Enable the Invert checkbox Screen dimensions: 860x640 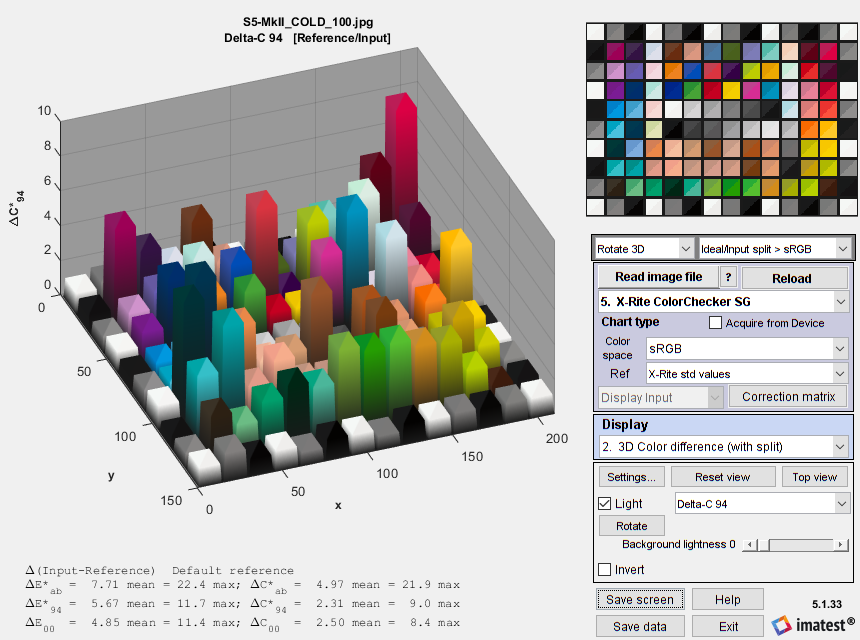click(604, 570)
